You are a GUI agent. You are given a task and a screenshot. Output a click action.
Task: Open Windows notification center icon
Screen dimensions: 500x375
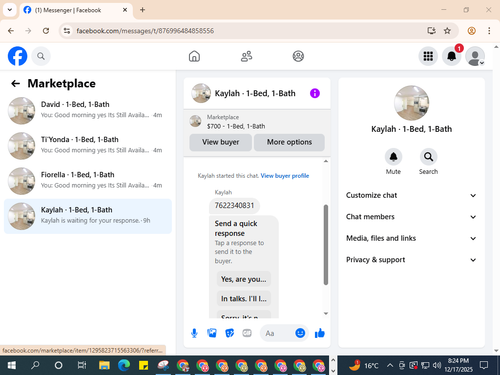tap(484, 365)
